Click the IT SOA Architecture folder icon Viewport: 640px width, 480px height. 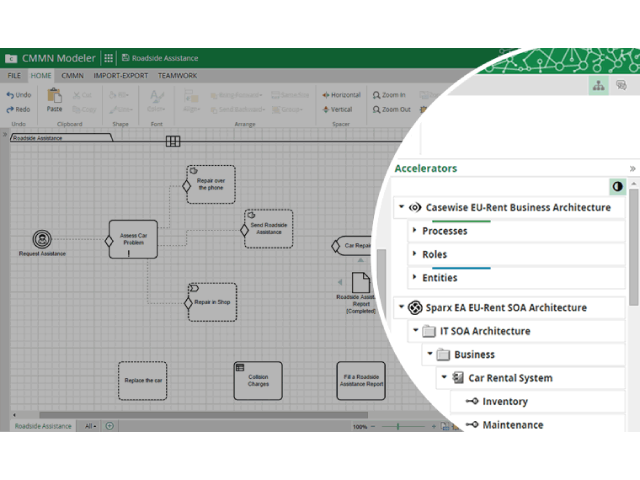pos(429,331)
